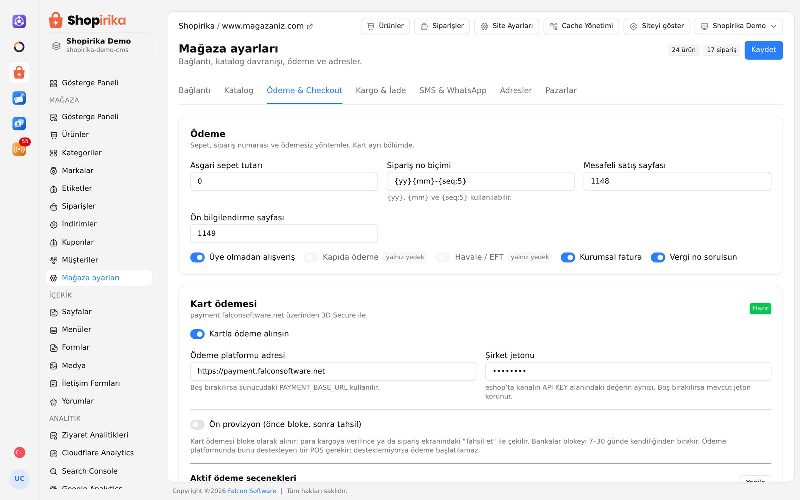
Task: Open Kuponlar in the sidebar
Action: 99,242
